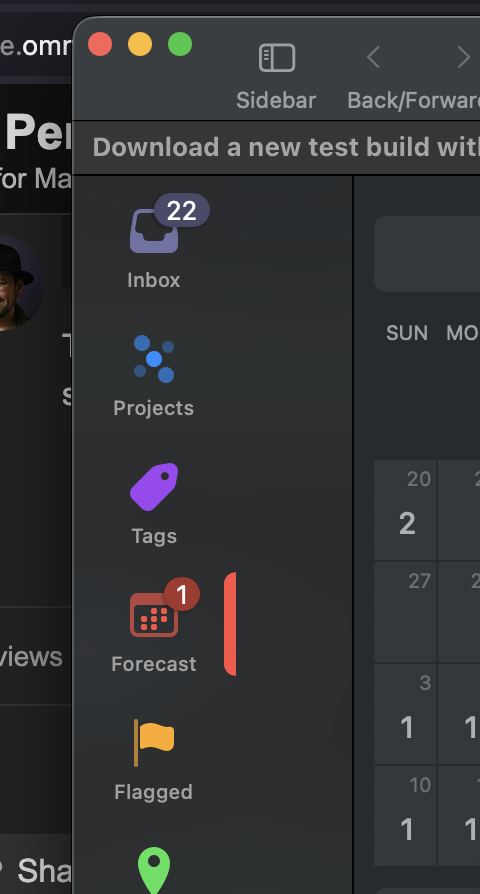
Task: Select day 27 in Forecast calendar
Action: pos(405,612)
